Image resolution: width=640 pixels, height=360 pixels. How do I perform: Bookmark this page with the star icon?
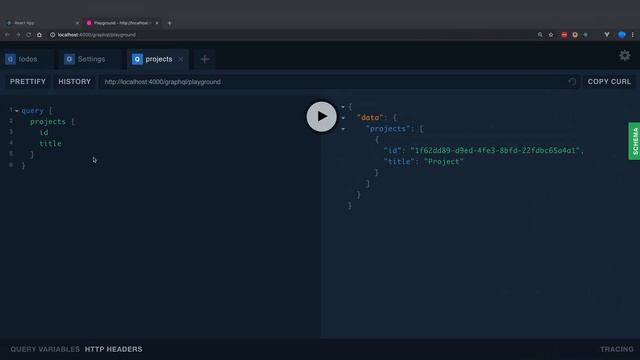(x=551, y=35)
